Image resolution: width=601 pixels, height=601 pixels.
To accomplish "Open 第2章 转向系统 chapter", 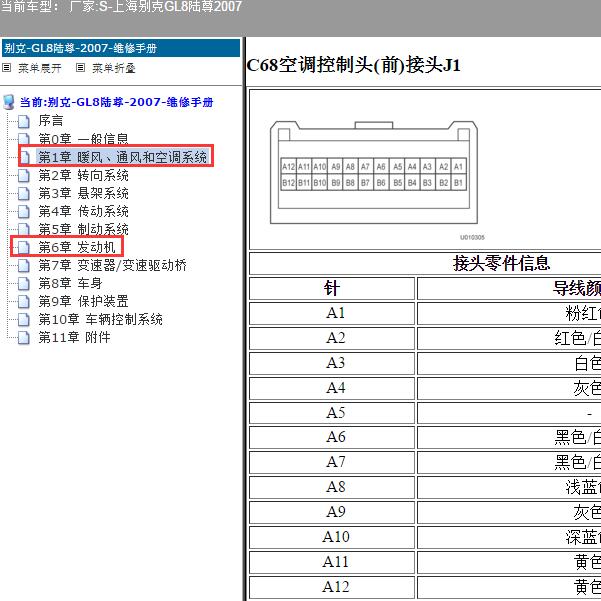I will [84, 175].
